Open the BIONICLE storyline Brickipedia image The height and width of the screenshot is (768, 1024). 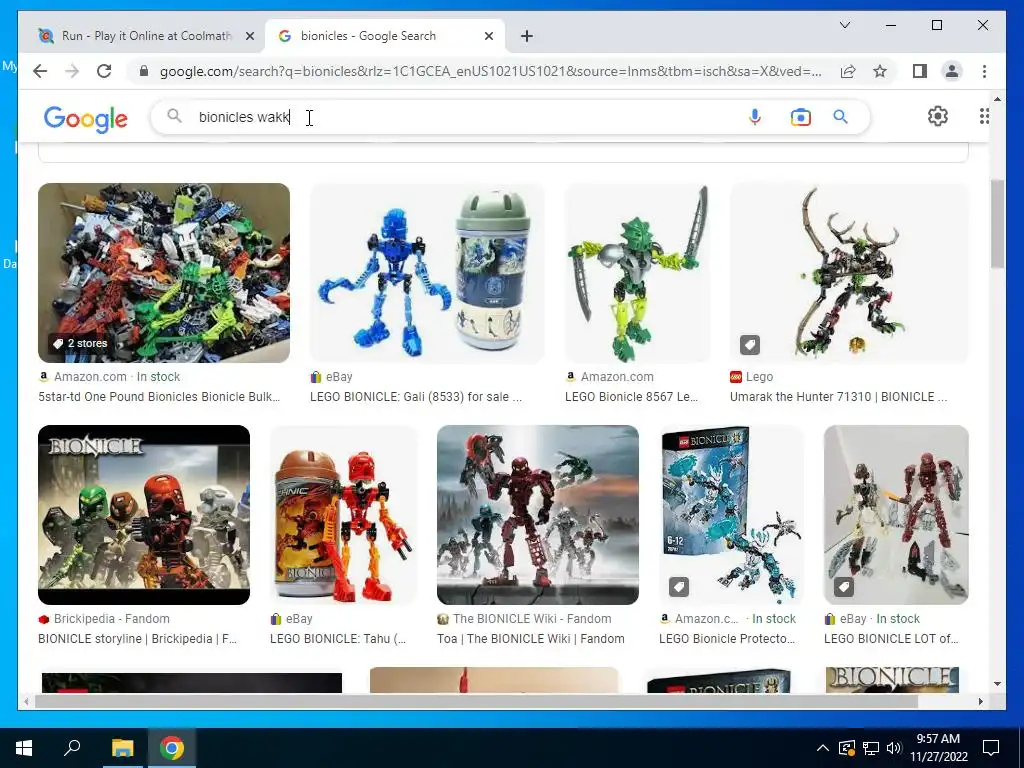144,515
